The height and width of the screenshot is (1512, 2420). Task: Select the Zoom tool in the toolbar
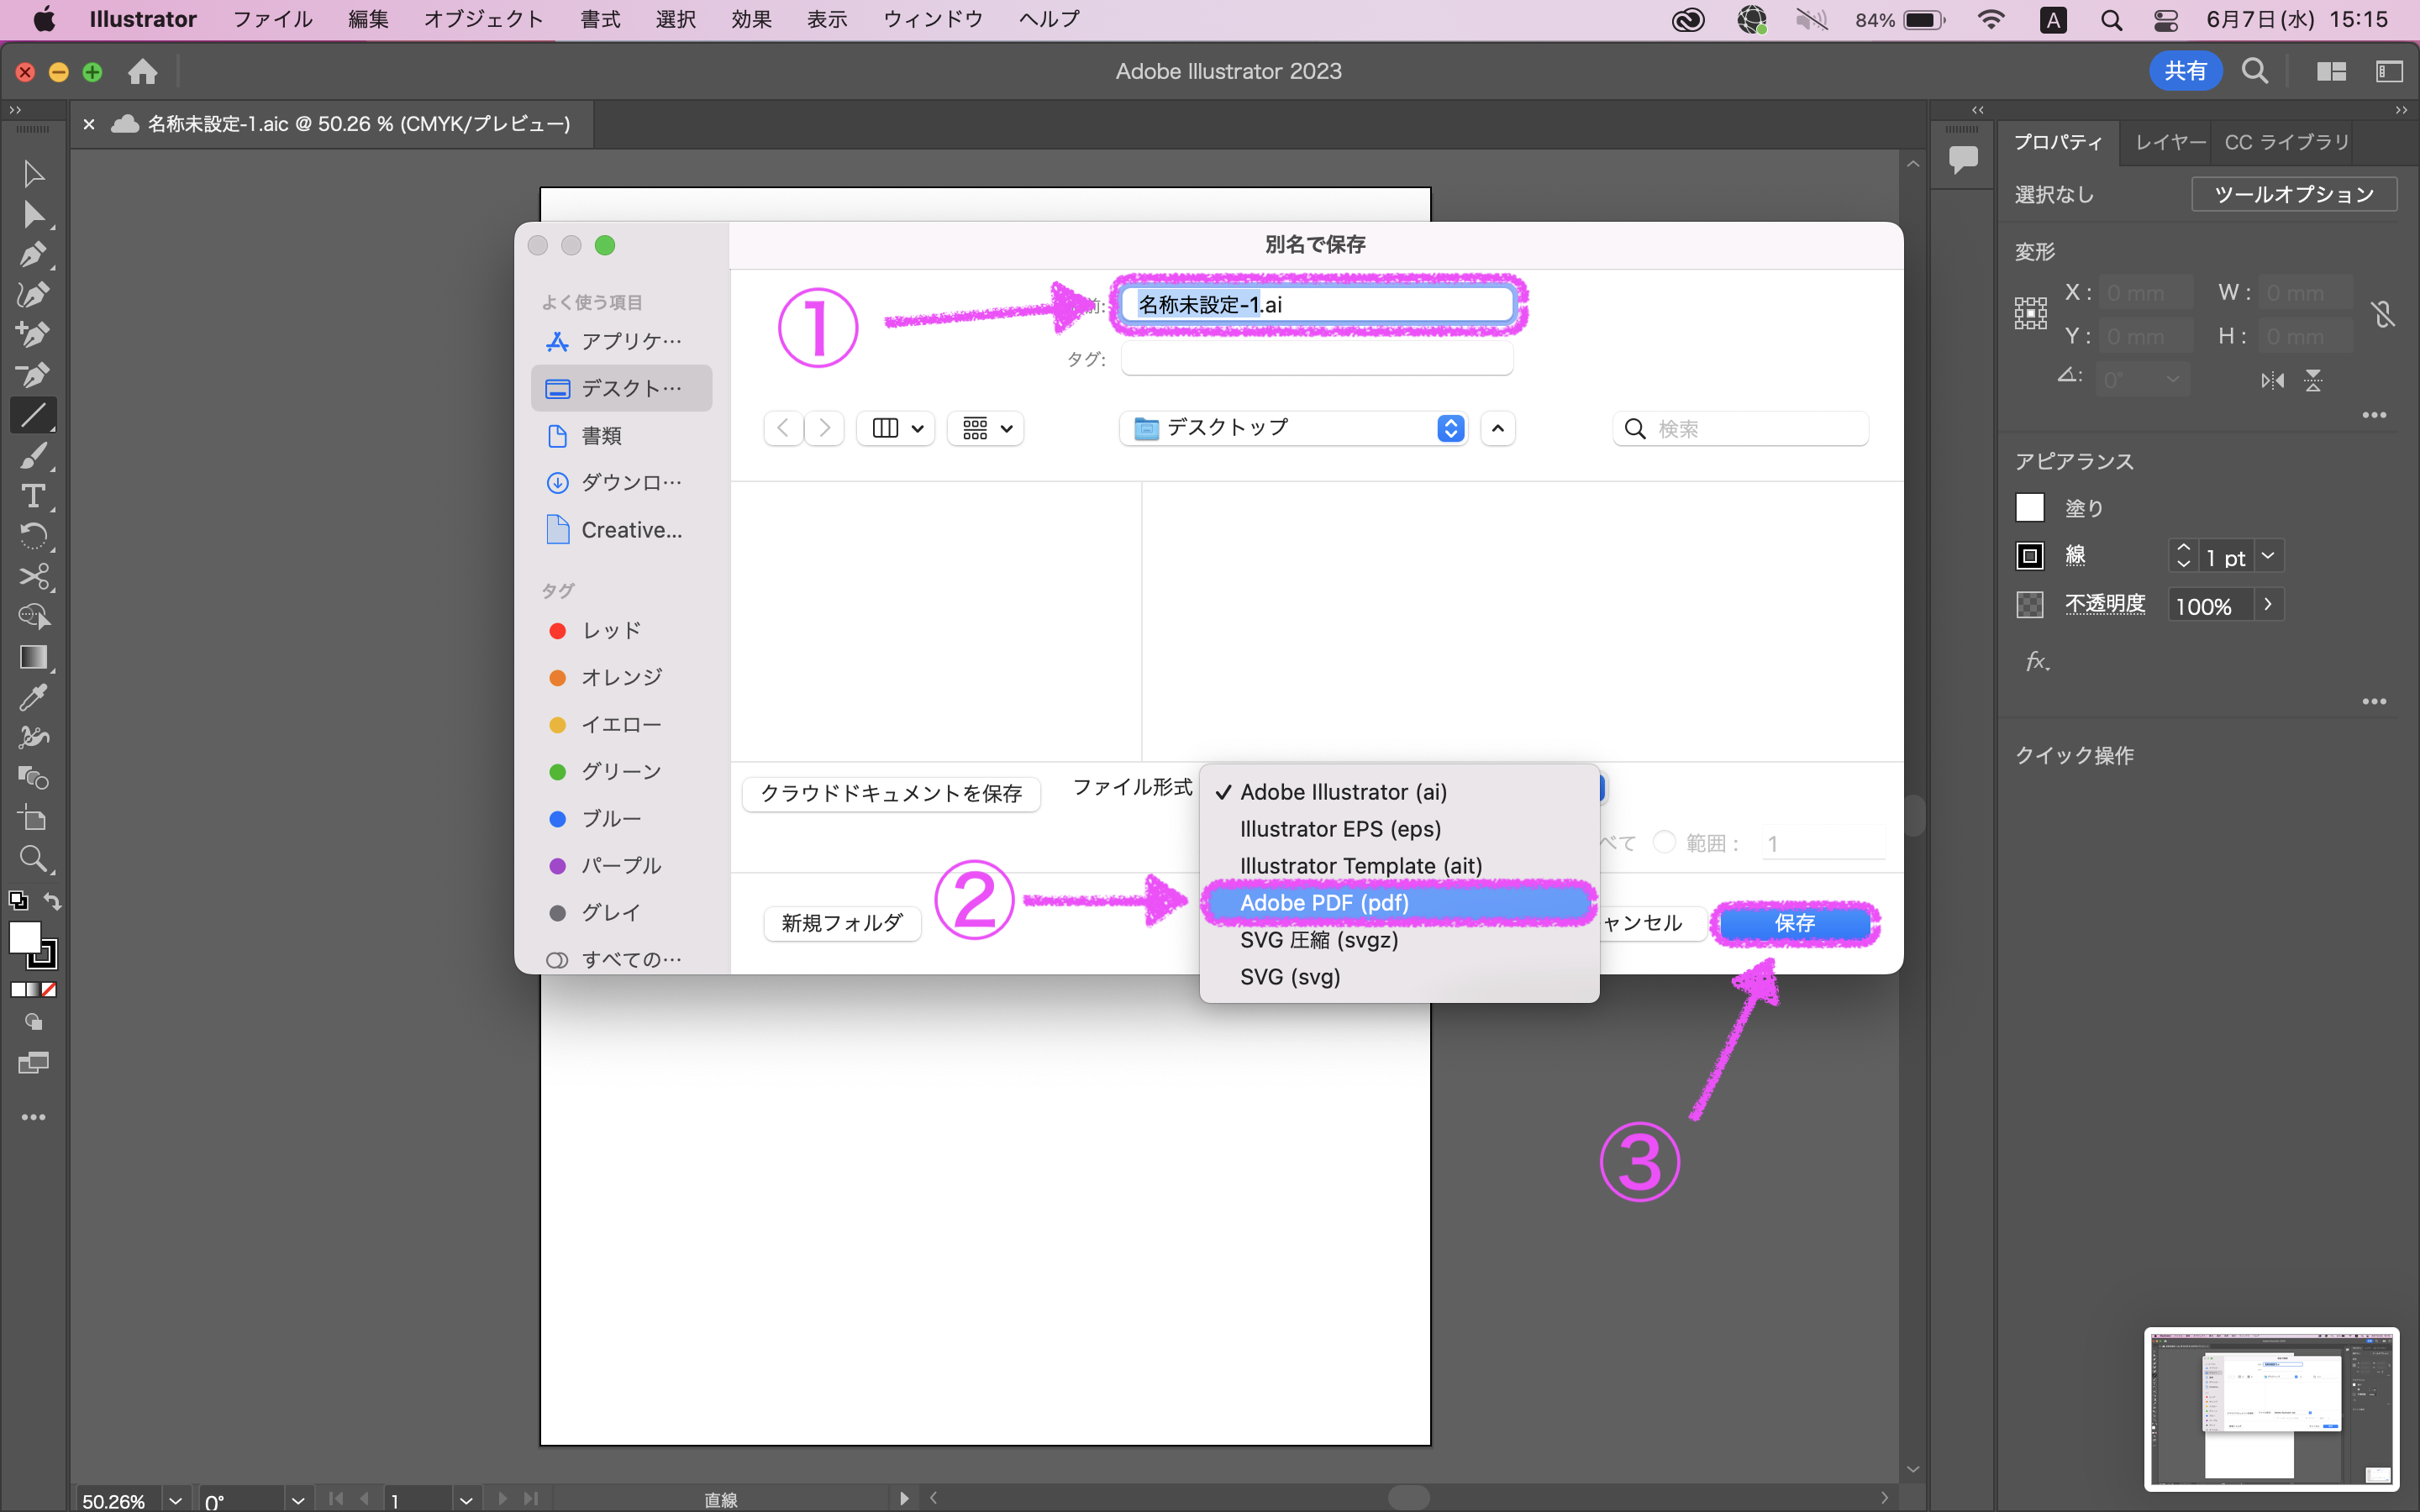pos(32,858)
